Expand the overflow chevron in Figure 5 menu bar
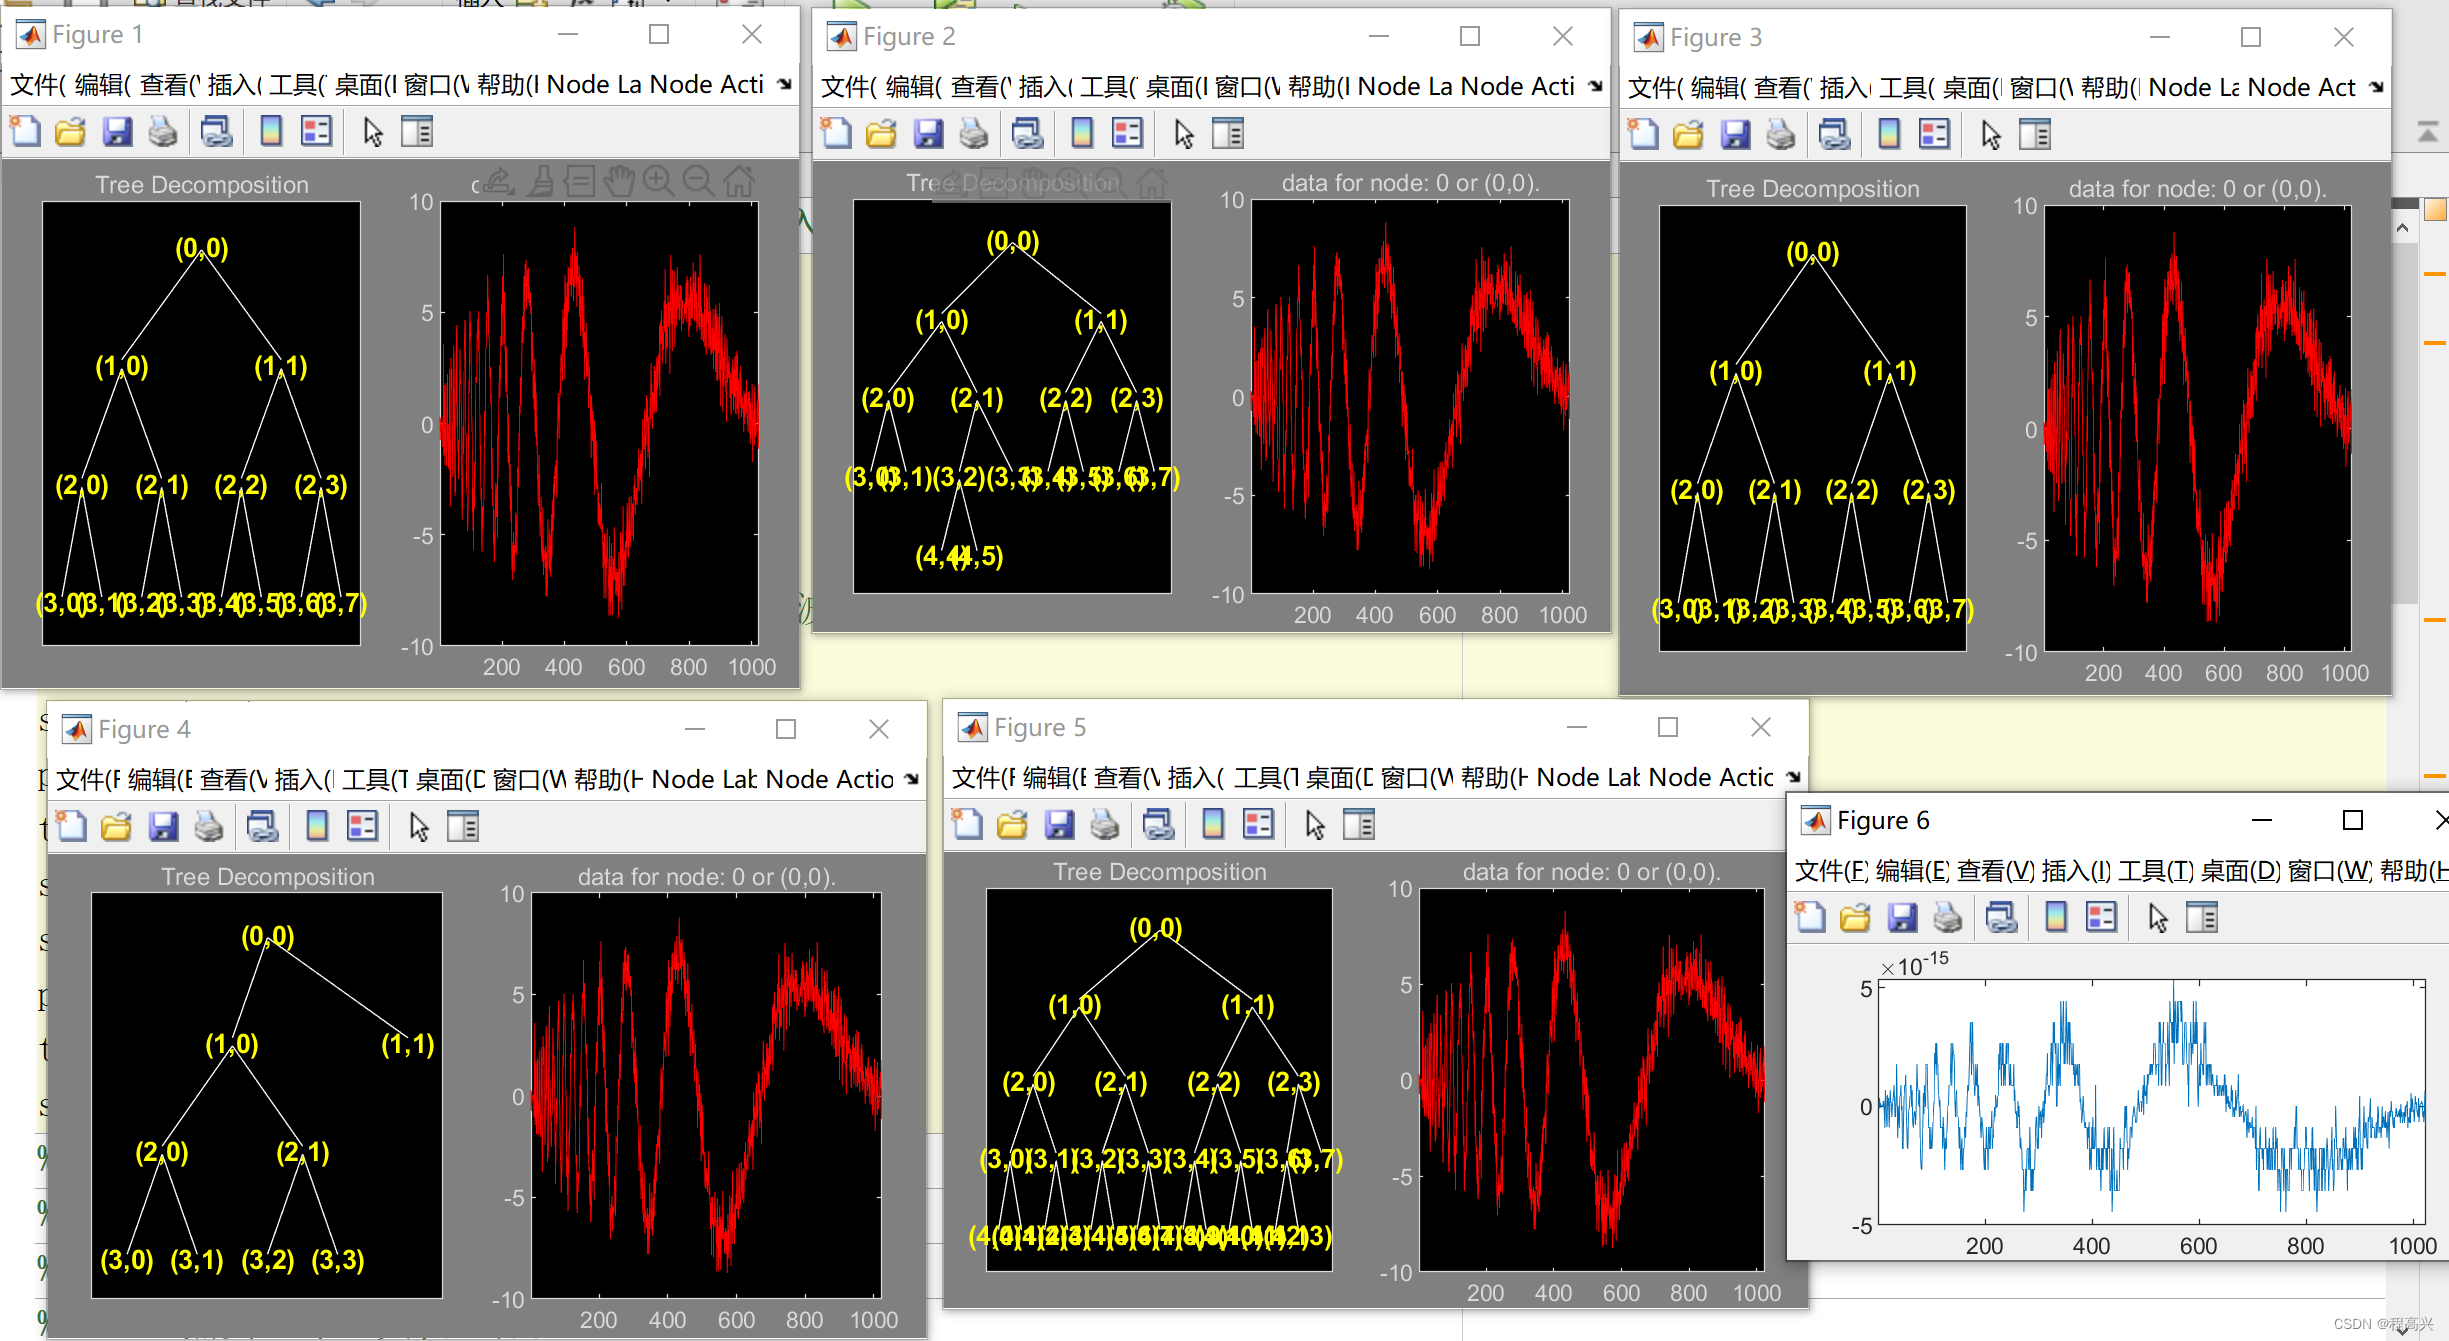This screenshot has width=2449, height=1341. pyautogui.click(x=1792, y=777)
